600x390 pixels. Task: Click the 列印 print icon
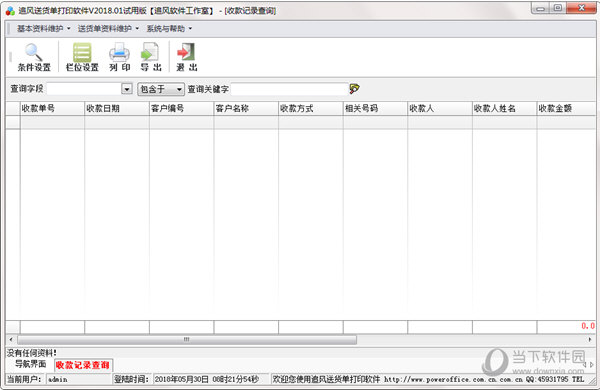tap(120, 57)
